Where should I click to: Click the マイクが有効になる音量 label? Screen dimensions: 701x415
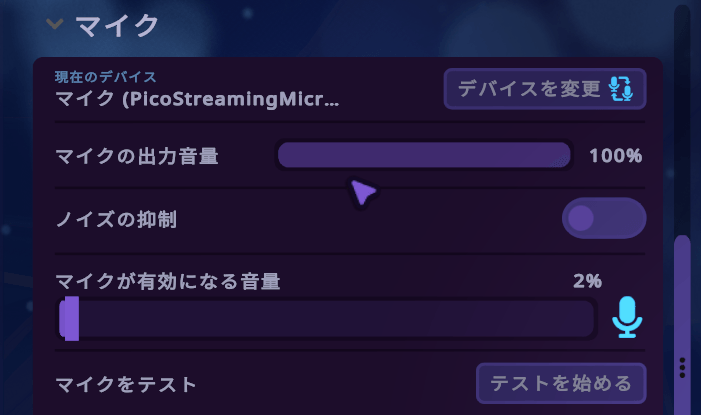coord(168,282)
